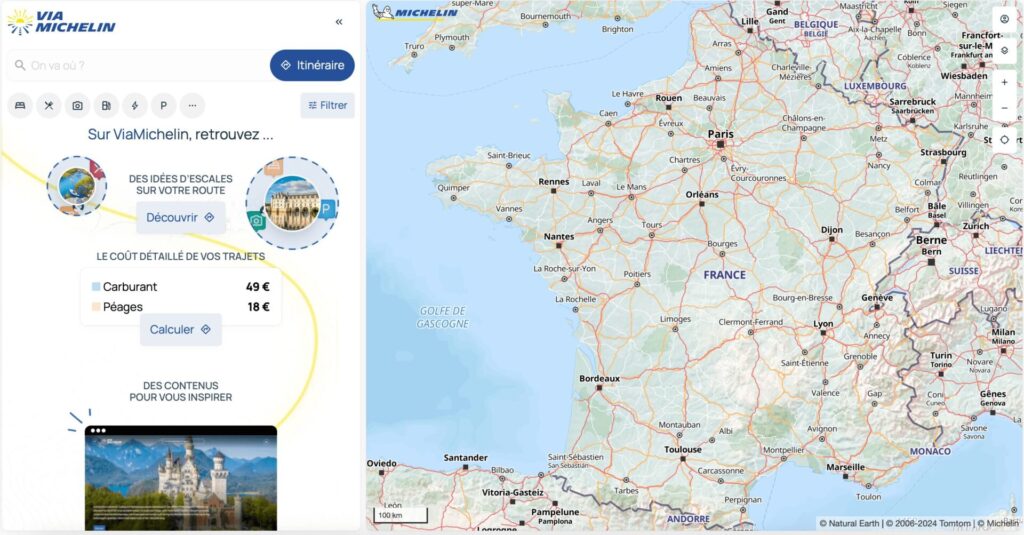Open the user account icon on map
Screen dimensions: 1024x535
1004,19
